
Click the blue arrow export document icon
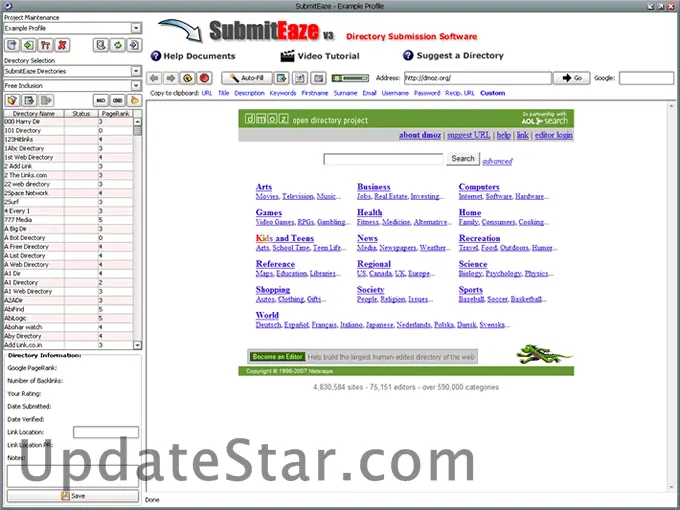tap(134, 45)
